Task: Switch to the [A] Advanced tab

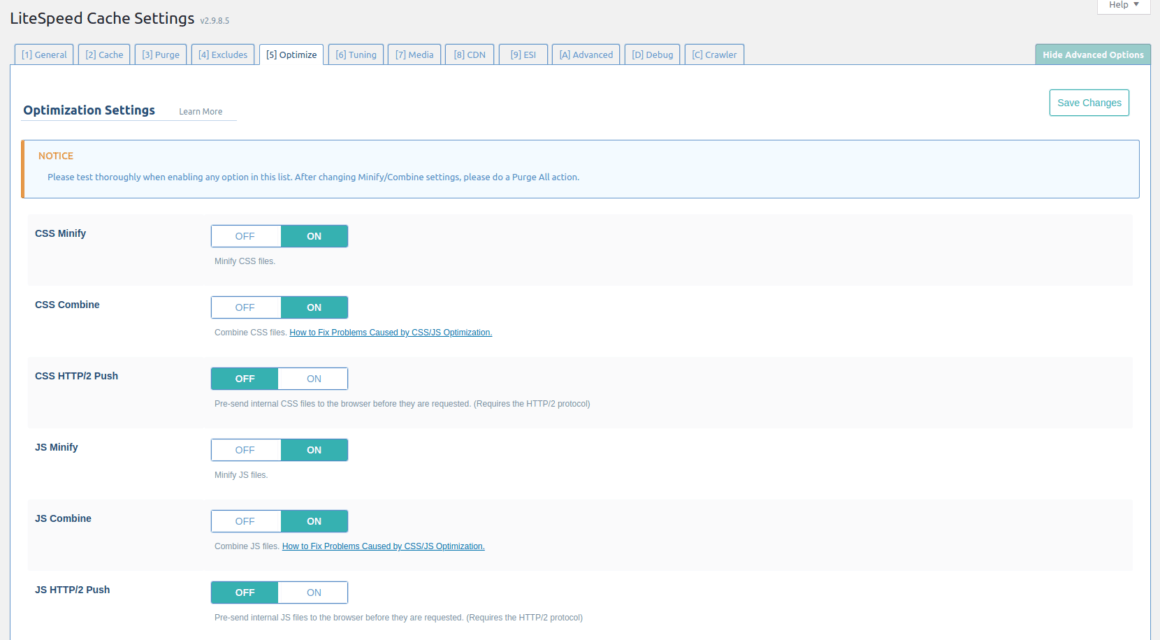Action: pyautogui.click(x=585, y=54)
